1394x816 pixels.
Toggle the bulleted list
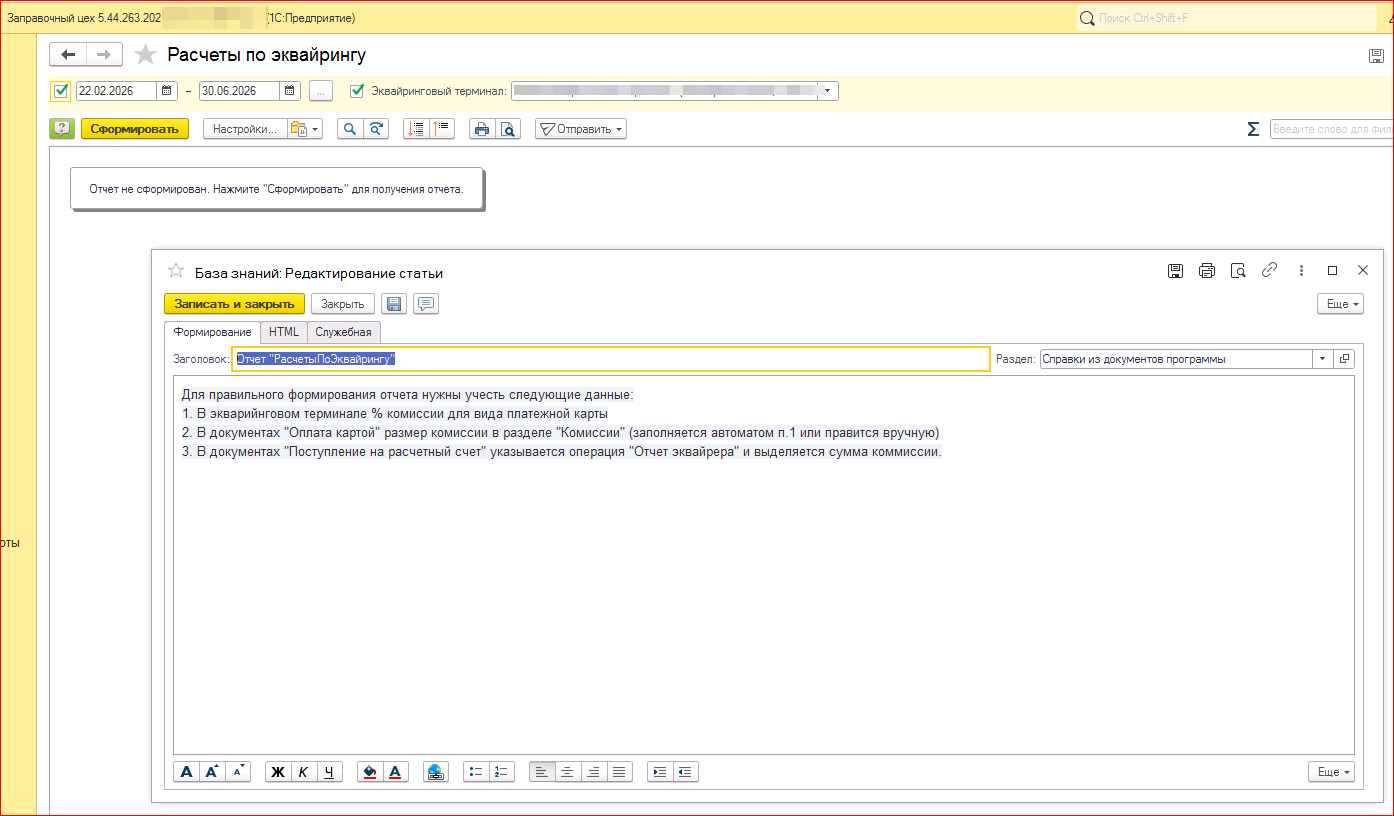click(x=477, y=772)
